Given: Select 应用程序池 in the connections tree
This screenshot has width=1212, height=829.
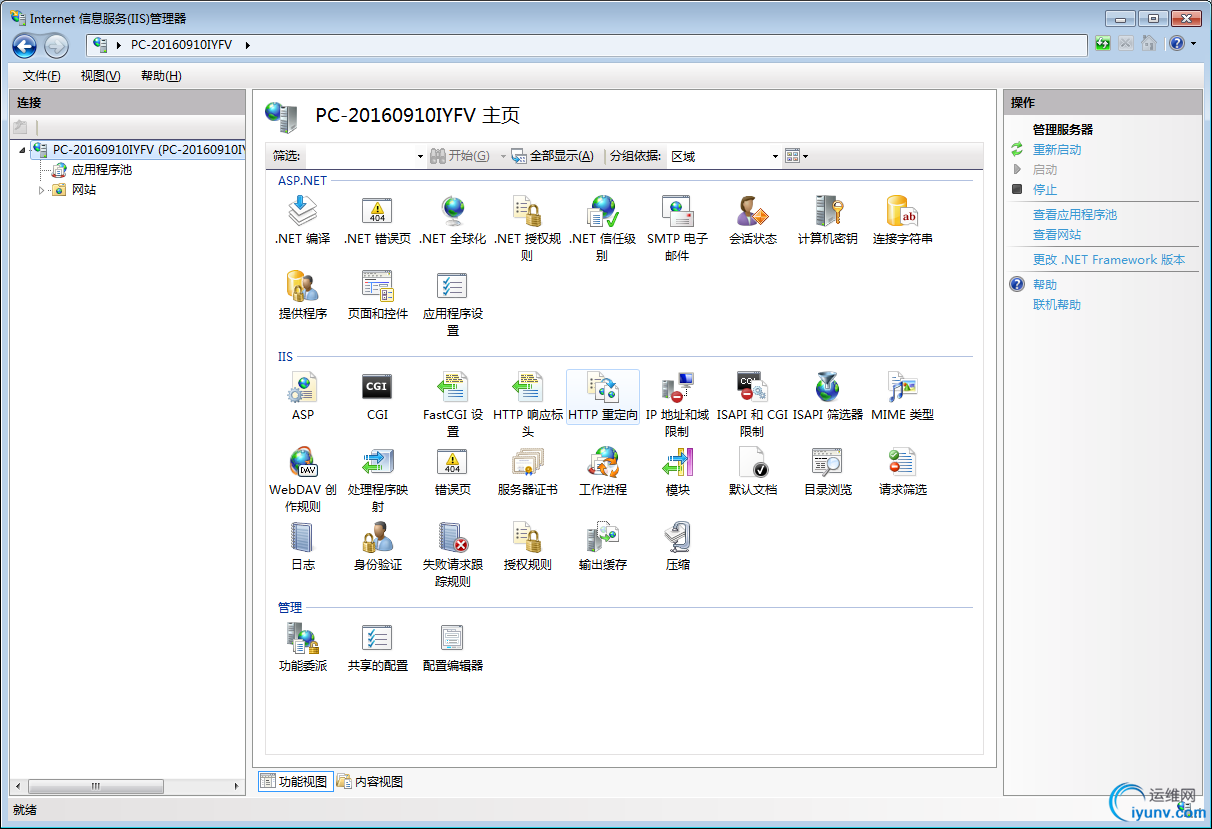Looking at the screenshot, I should point(101,170).
